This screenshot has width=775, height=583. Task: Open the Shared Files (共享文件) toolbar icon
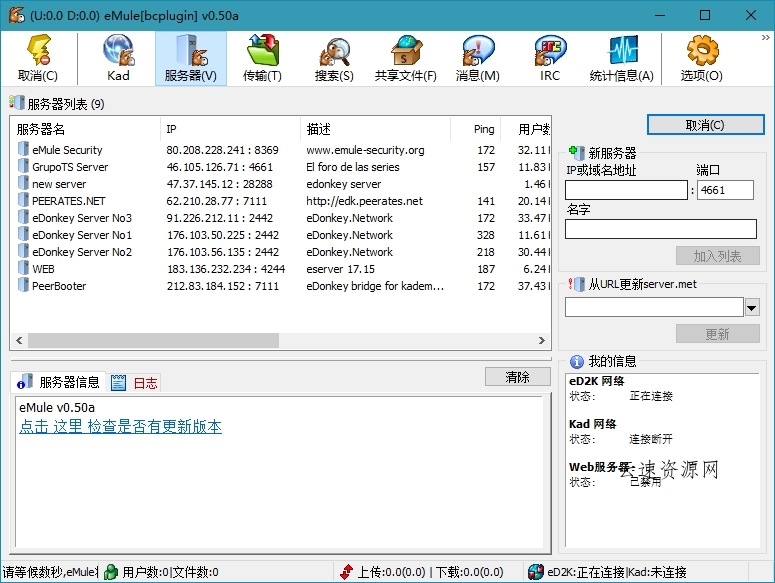point(406,50)
